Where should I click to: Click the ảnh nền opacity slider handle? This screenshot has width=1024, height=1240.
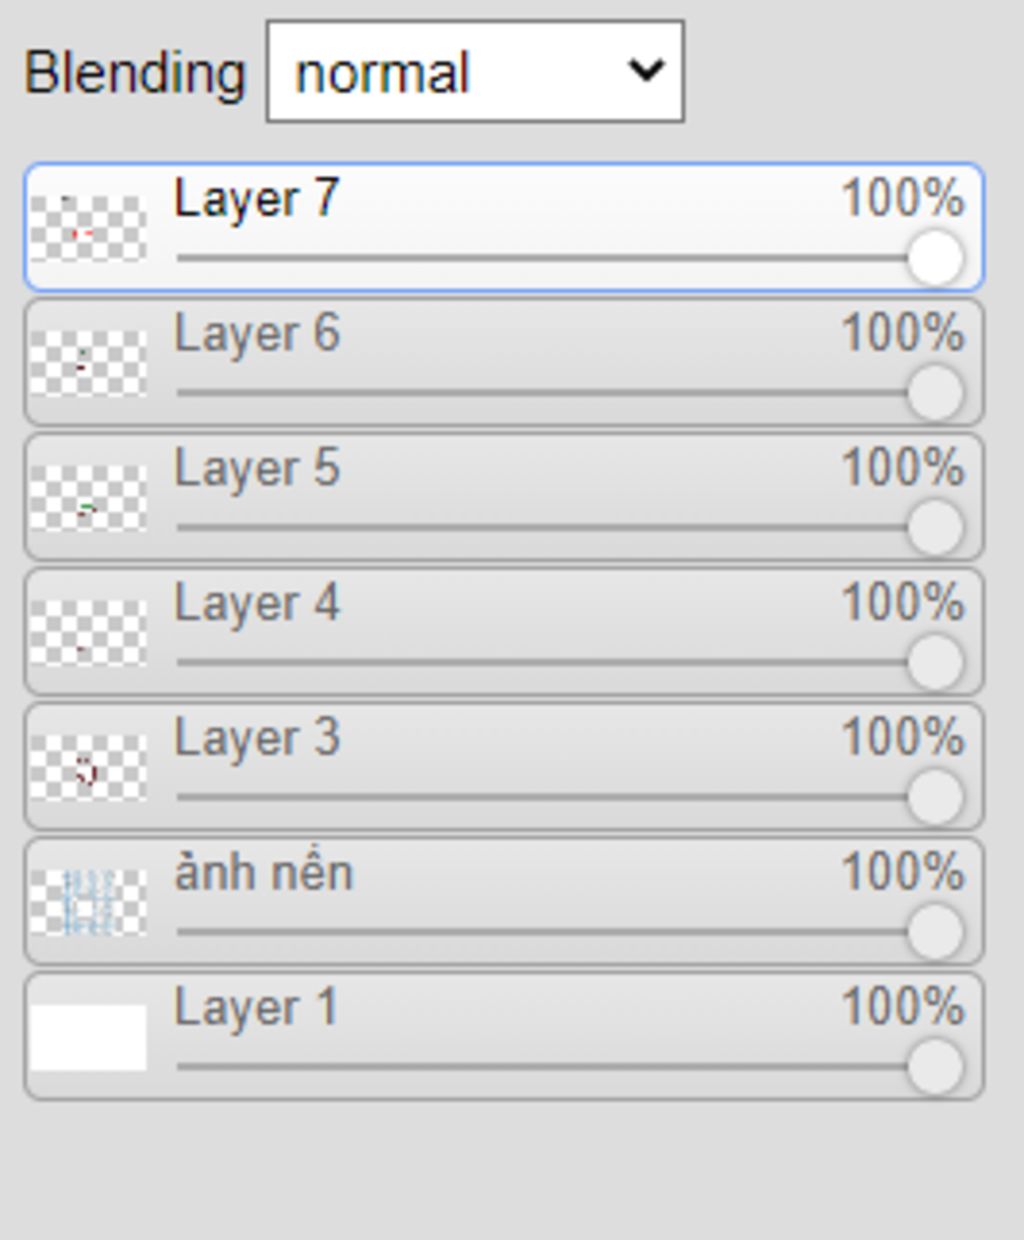935,933
